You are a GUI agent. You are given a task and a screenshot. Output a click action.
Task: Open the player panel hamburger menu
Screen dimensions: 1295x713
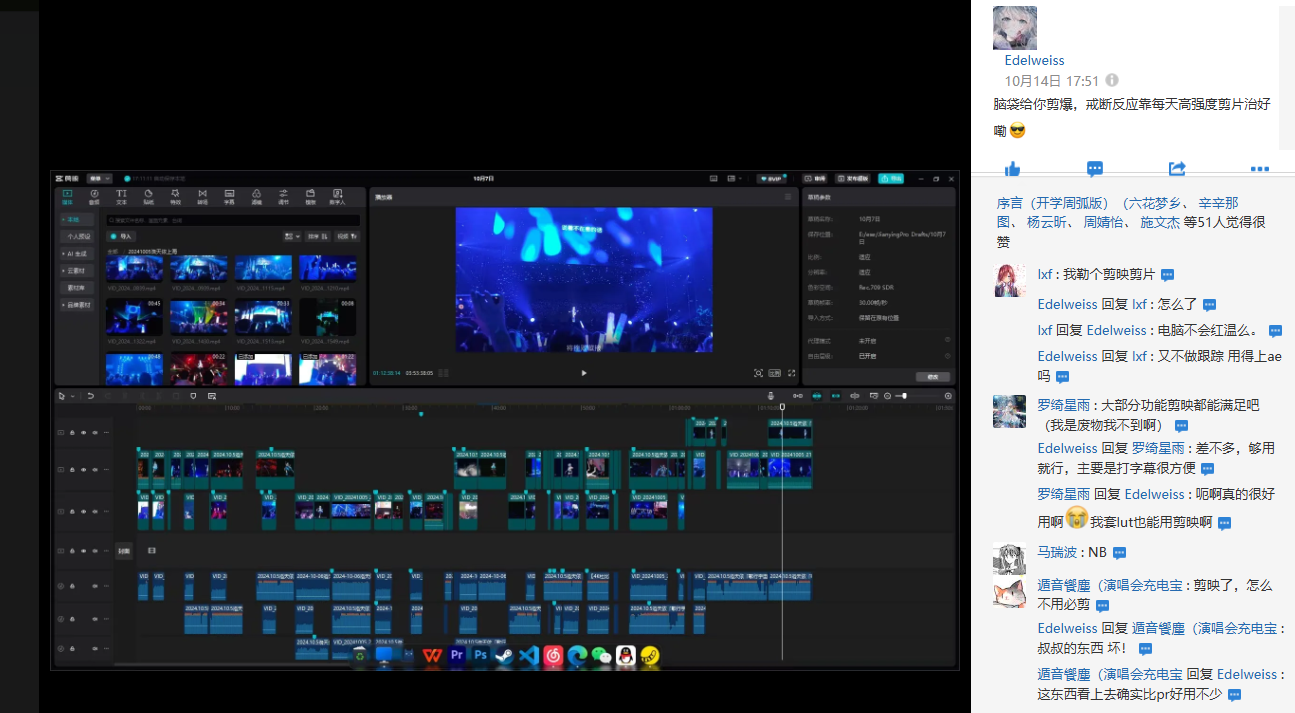[788, 197]
